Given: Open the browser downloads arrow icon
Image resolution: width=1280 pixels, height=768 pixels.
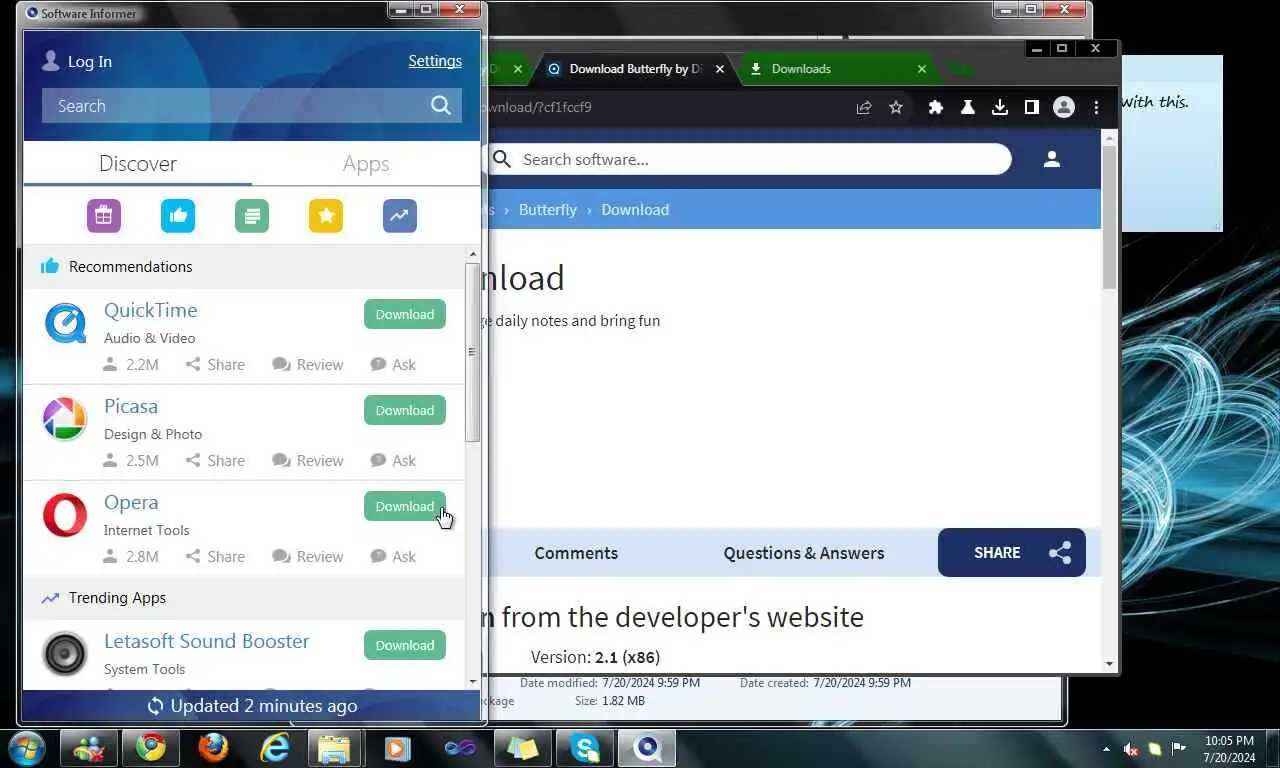Looking at the screenshot, I should tap(1000, 107).
